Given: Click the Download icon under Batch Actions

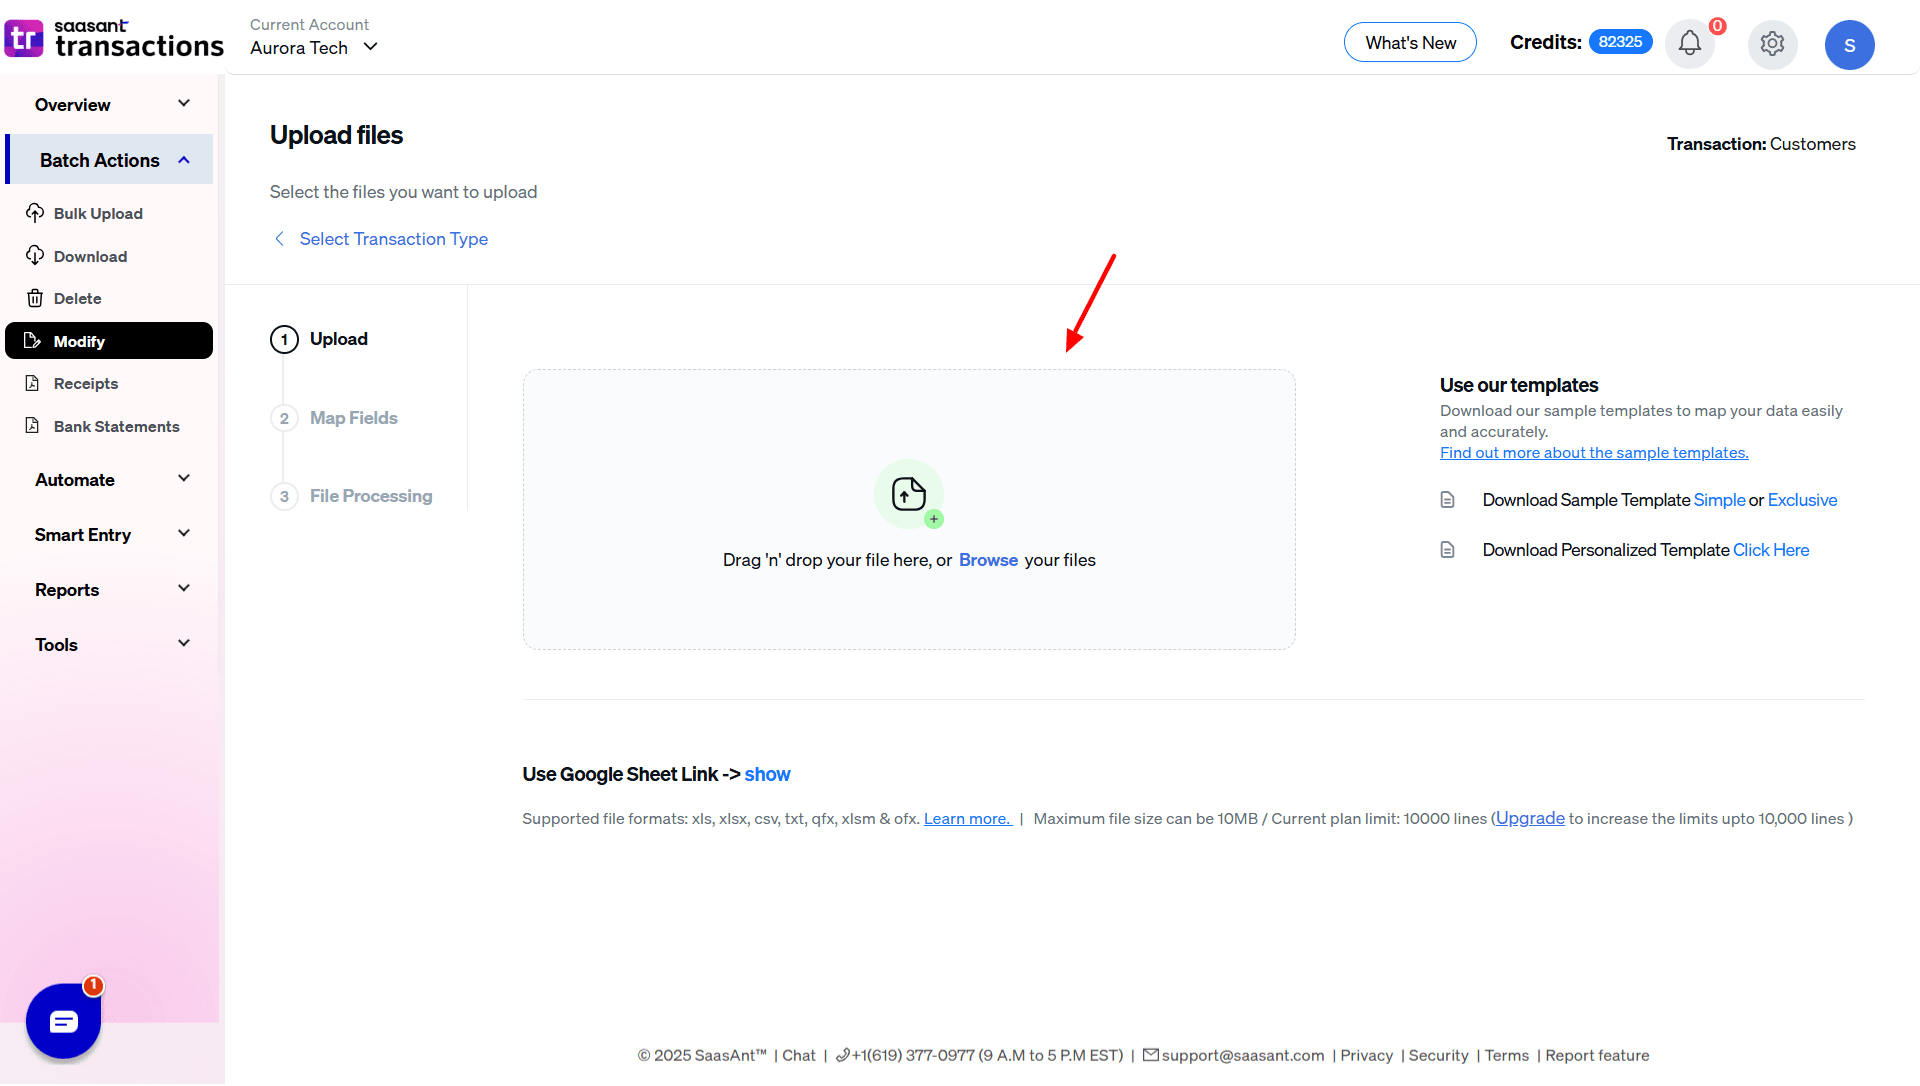Looking at the screenshot, I should click(x=36, y=256).
